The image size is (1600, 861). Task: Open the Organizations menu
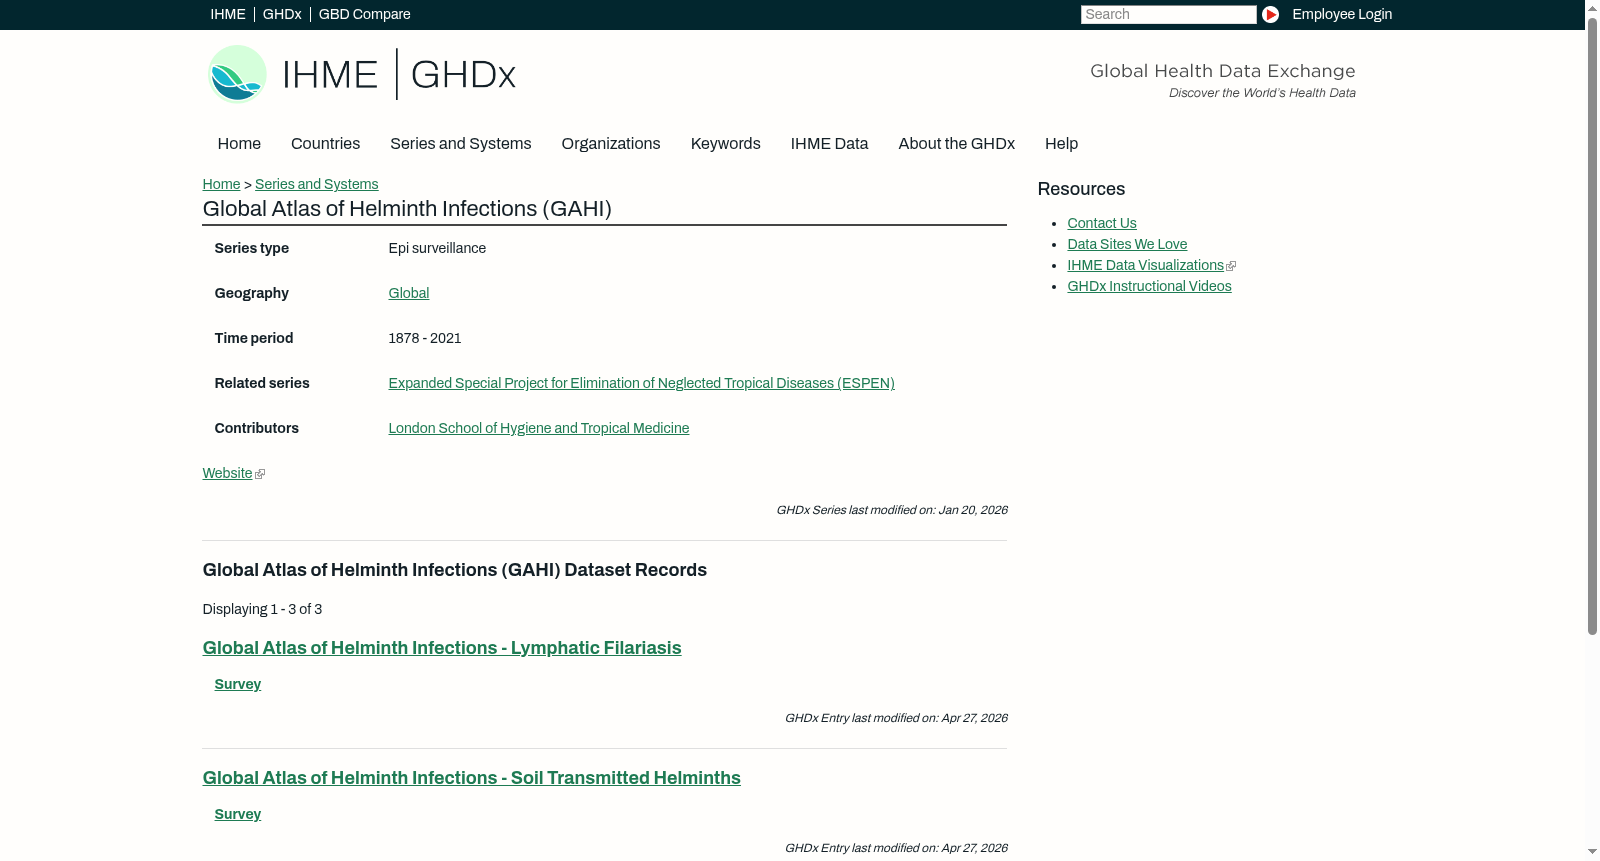pyautogui.click(x=611, y=143)
